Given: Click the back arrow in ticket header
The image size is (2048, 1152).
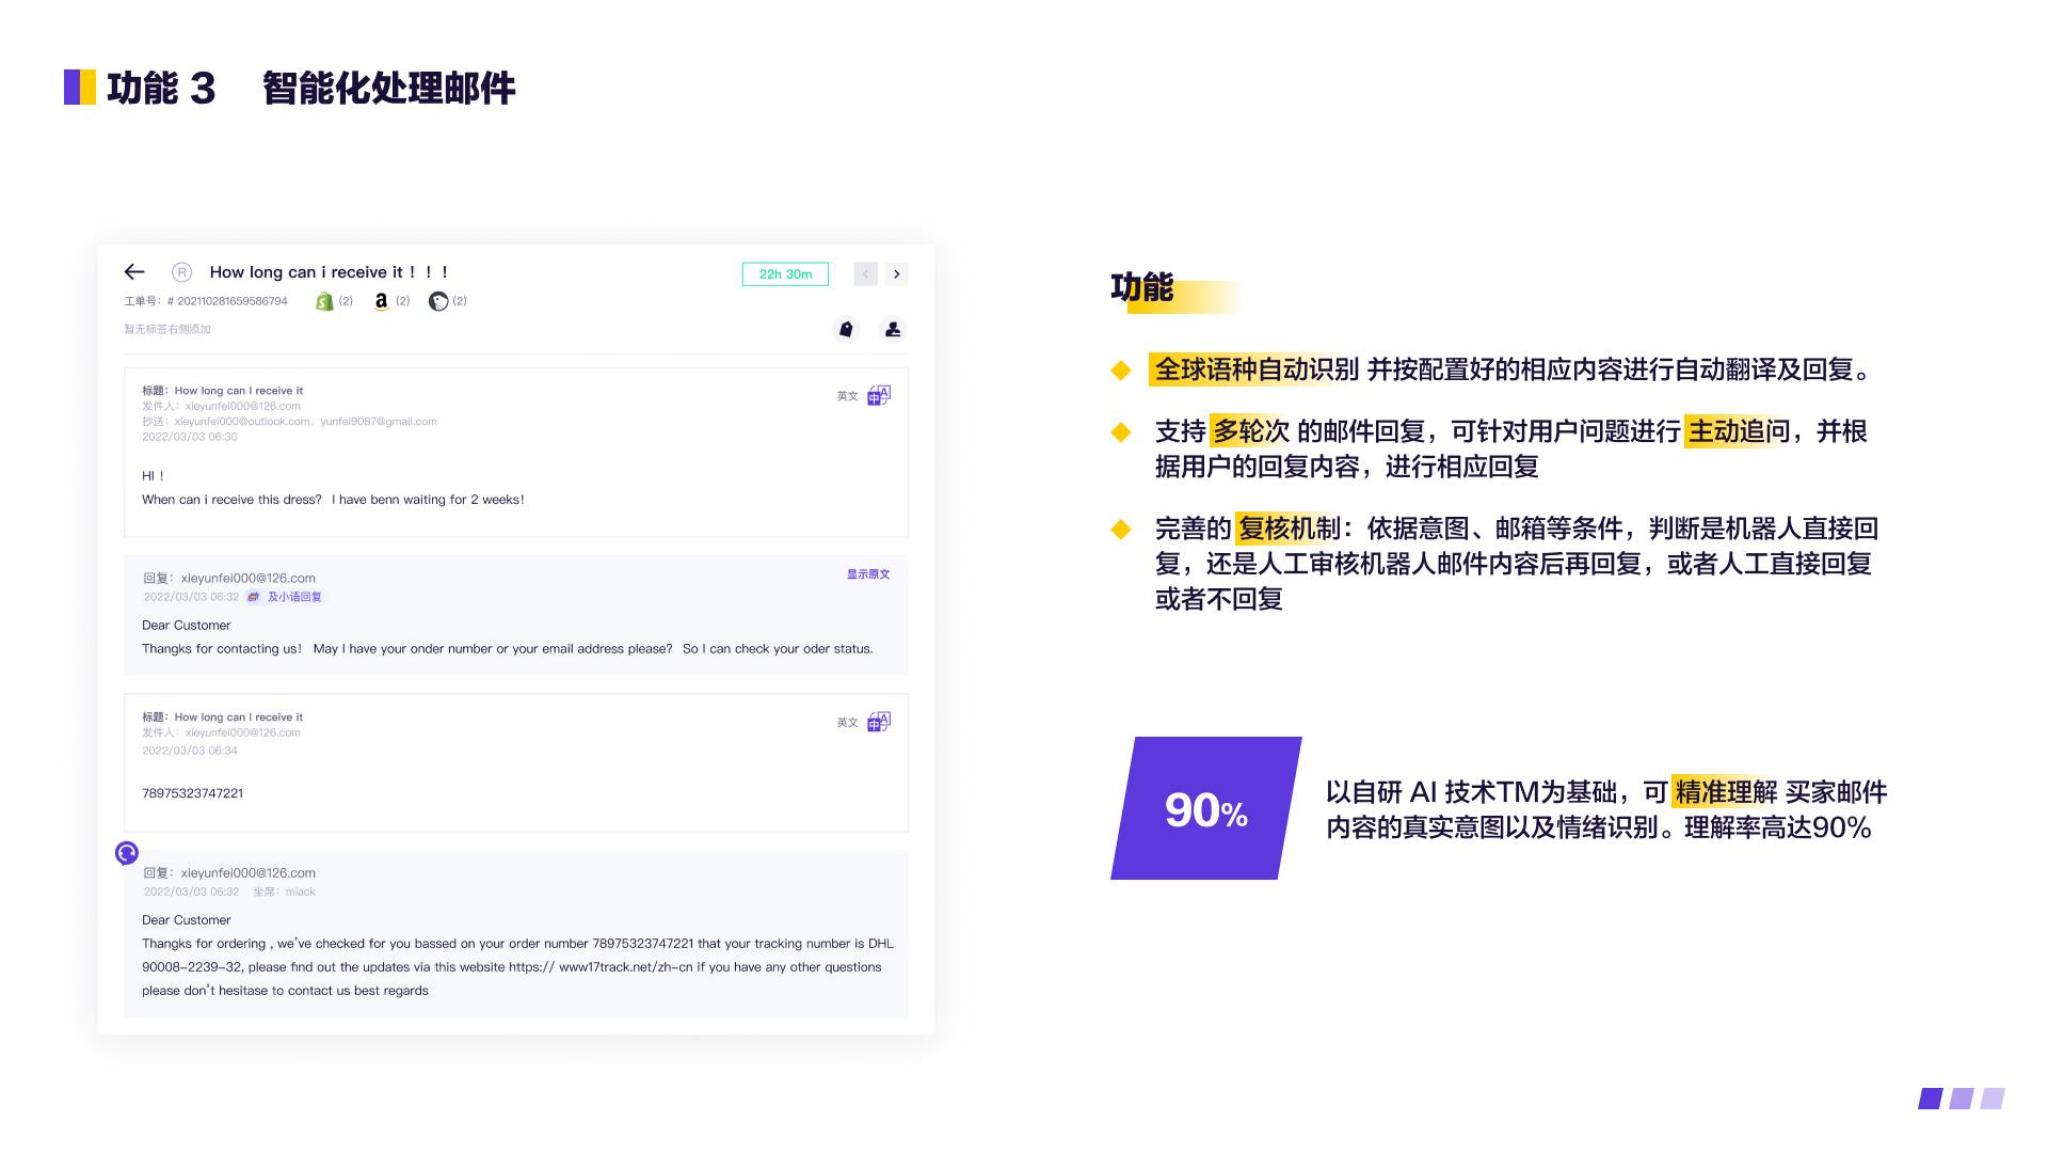Looking at the screenshot, I should coord(135,272).
